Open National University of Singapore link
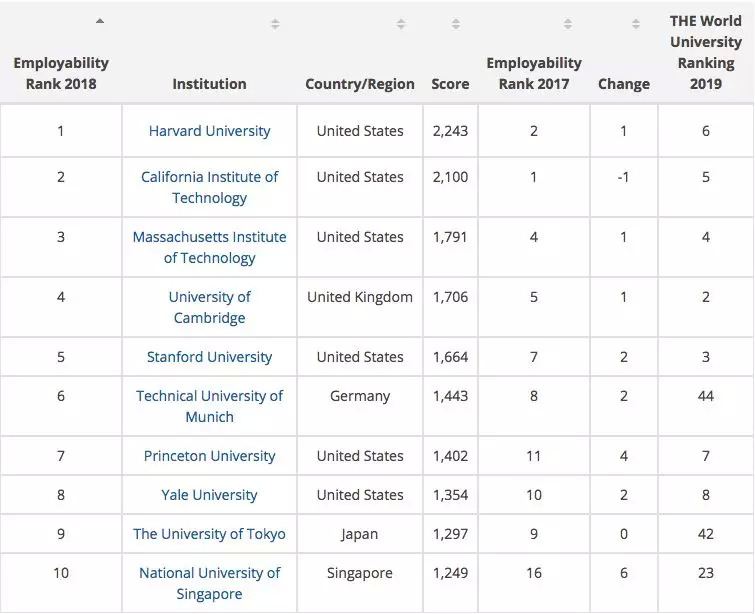Screen dimensions: 755x614 [x=209, y=583]
